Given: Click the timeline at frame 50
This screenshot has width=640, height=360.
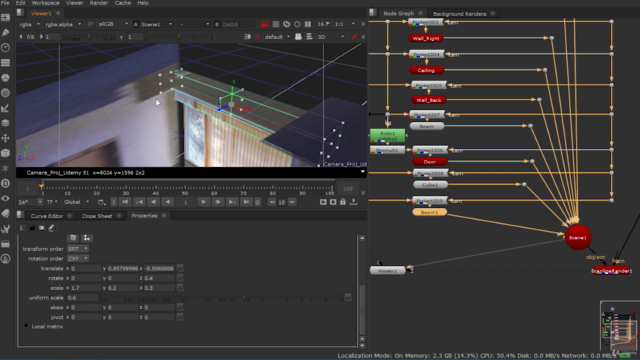Looking at the screenshot, I should tap(185, 189).
